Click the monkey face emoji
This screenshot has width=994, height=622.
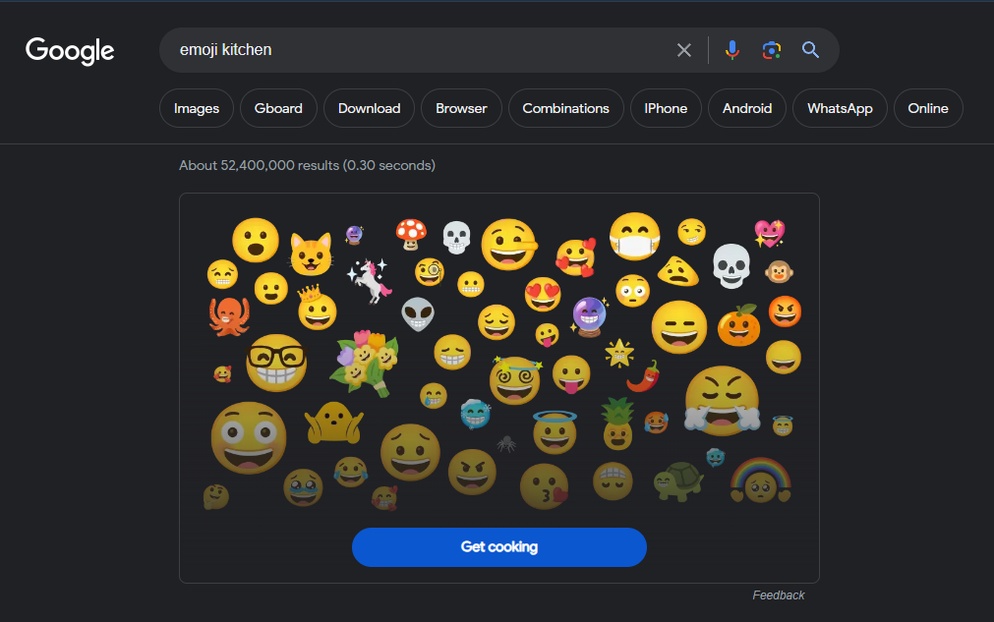coord(778,271)
